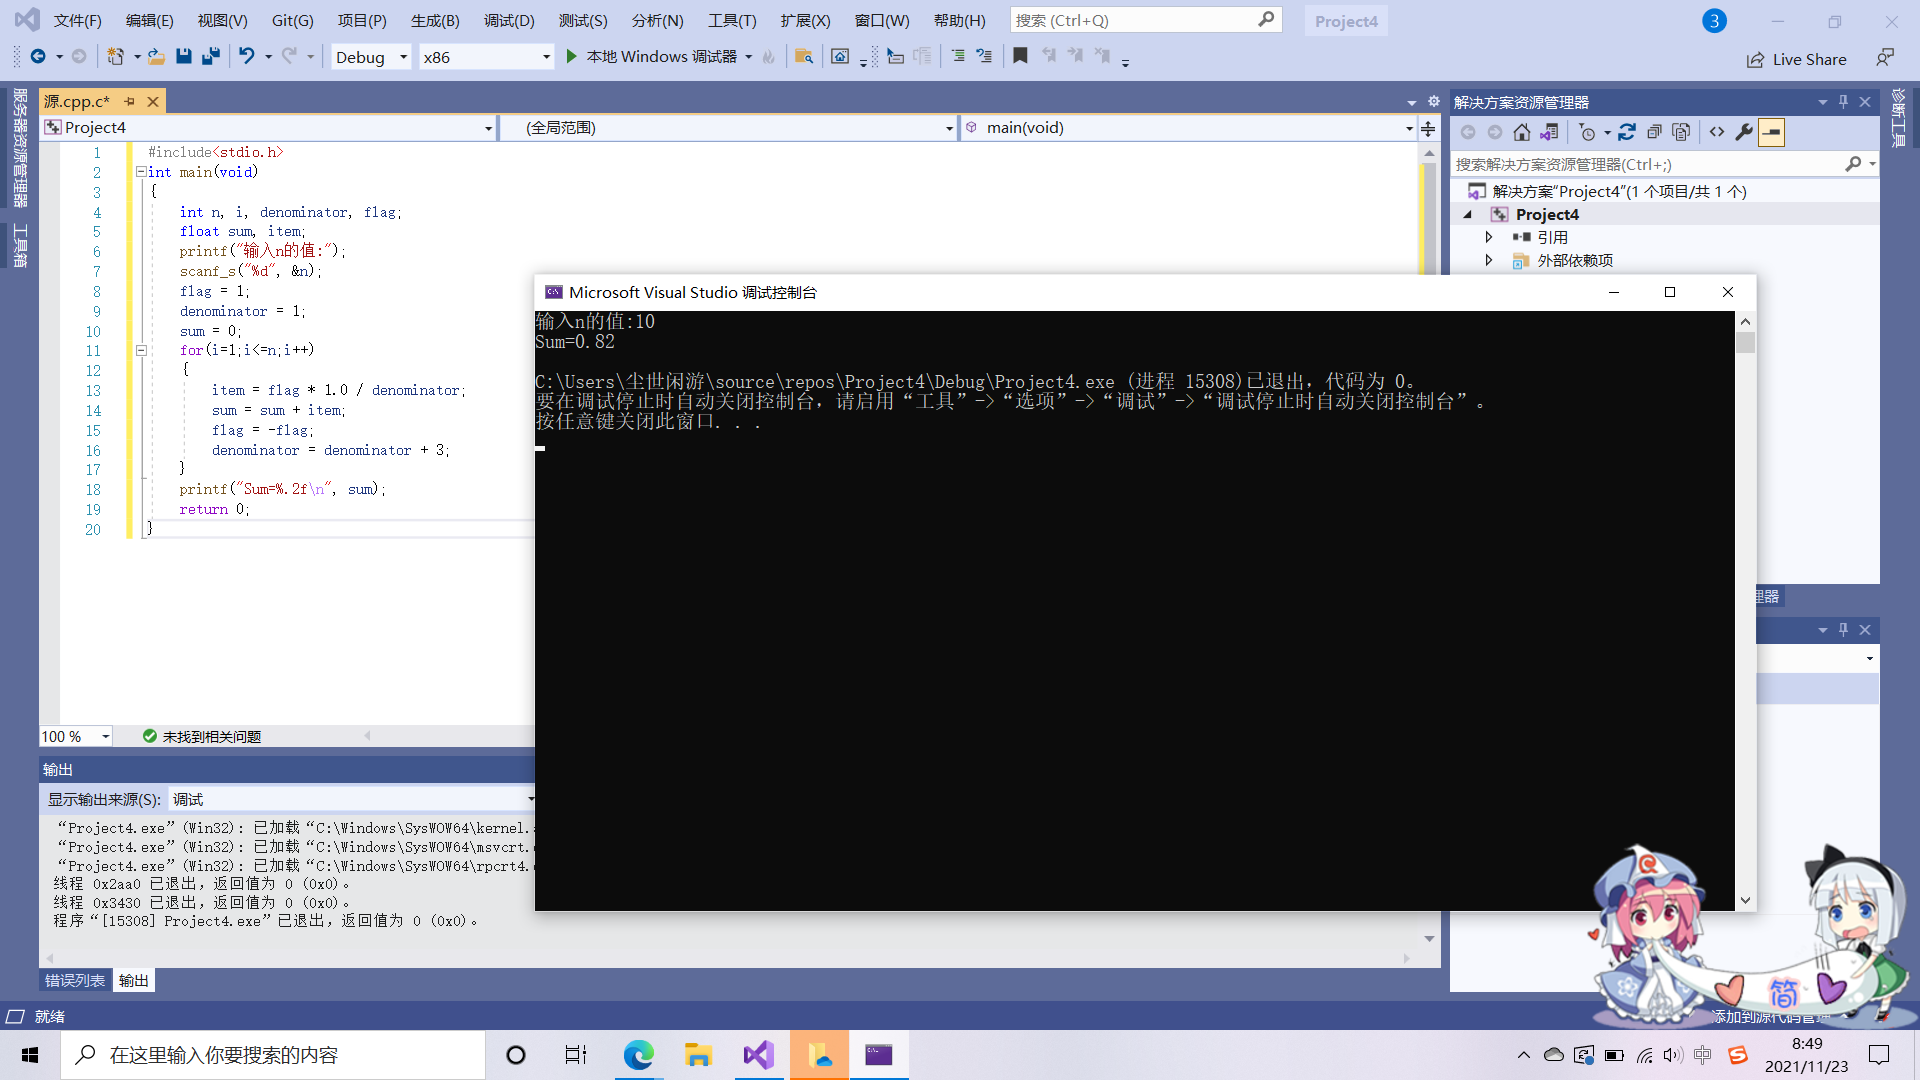Click the console window vertical scrollbar thumb
1920x1080 pixels.
(1745, 343)
